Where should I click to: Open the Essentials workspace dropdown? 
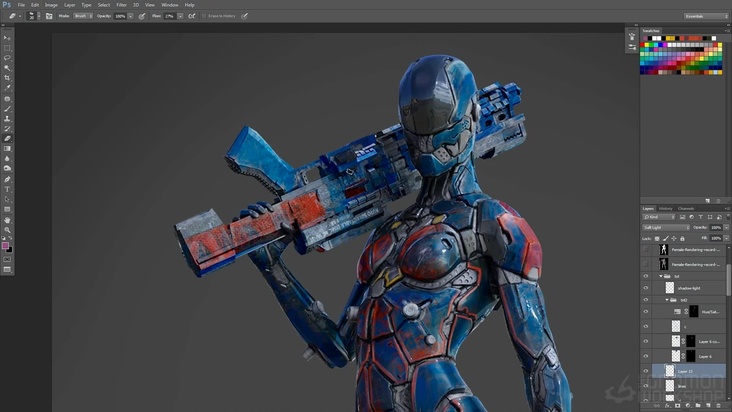click(706, 16)
